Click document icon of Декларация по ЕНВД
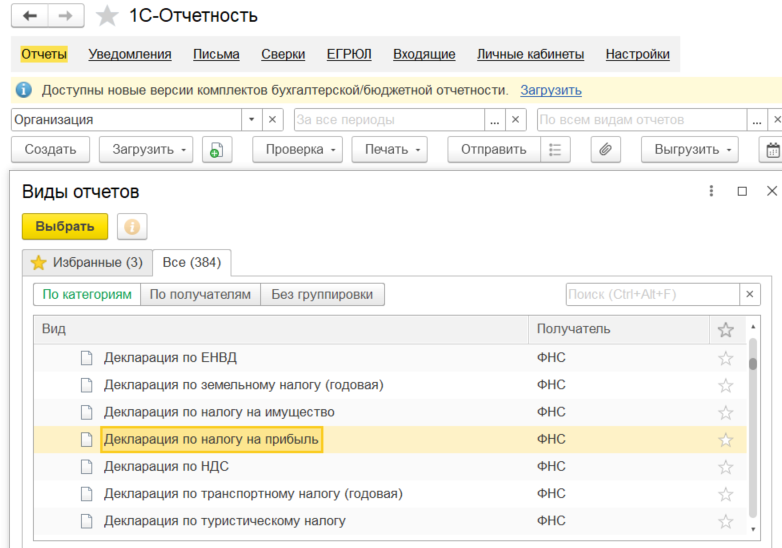 tap(87, 358)
